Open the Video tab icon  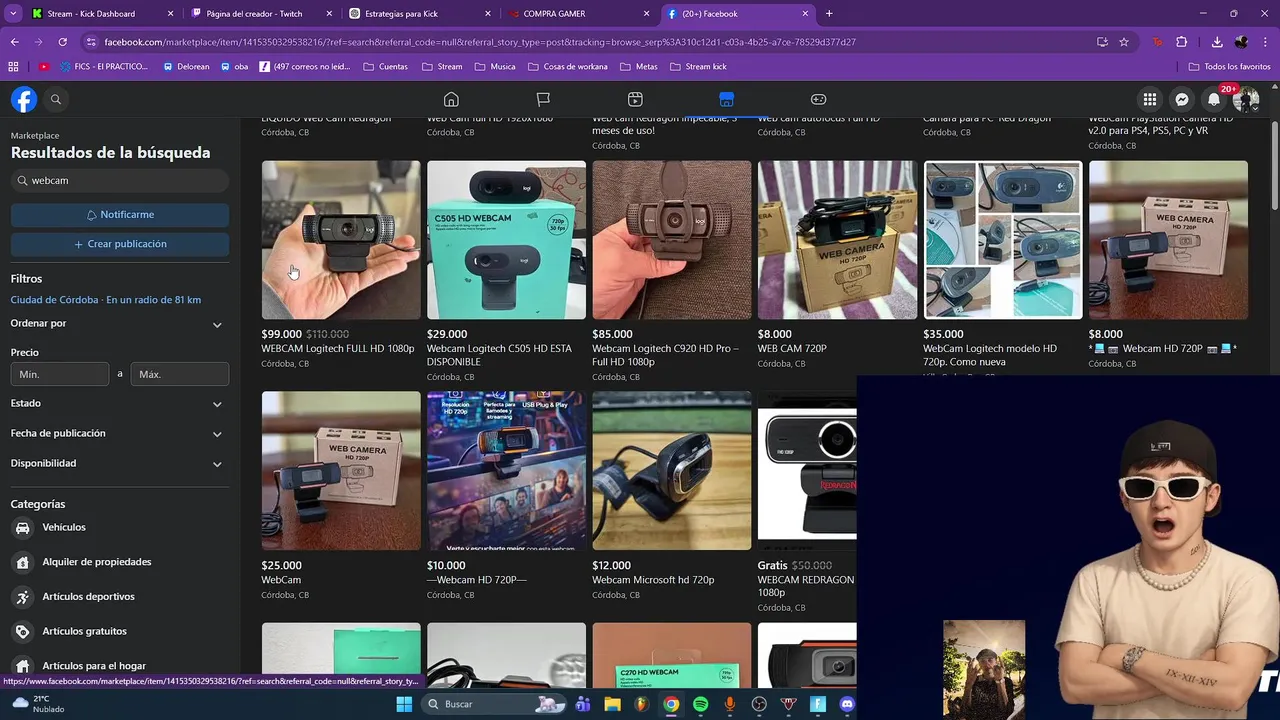(635, 99)
